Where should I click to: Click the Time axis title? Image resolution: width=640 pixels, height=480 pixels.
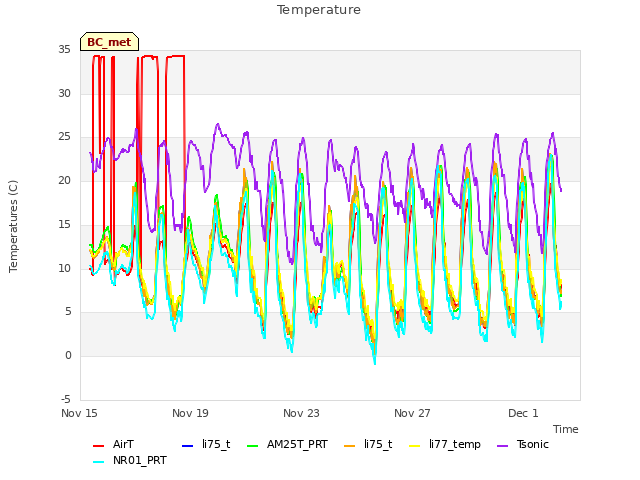pyautogui.click(x=566, y=429)
